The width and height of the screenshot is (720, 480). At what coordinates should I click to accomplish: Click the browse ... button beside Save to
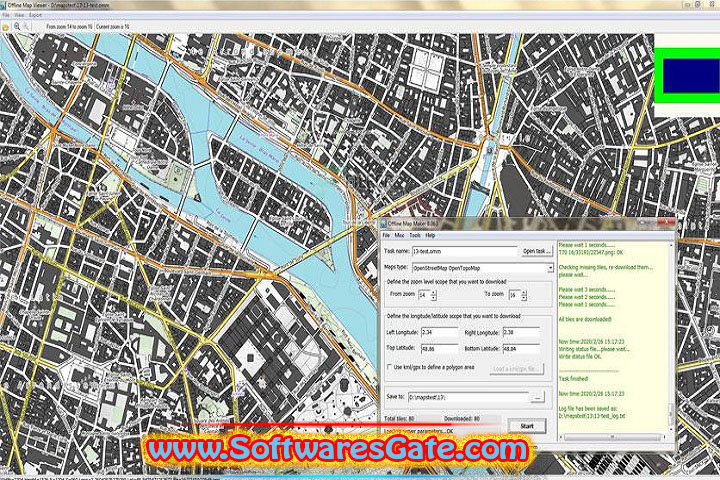point(537,397)
